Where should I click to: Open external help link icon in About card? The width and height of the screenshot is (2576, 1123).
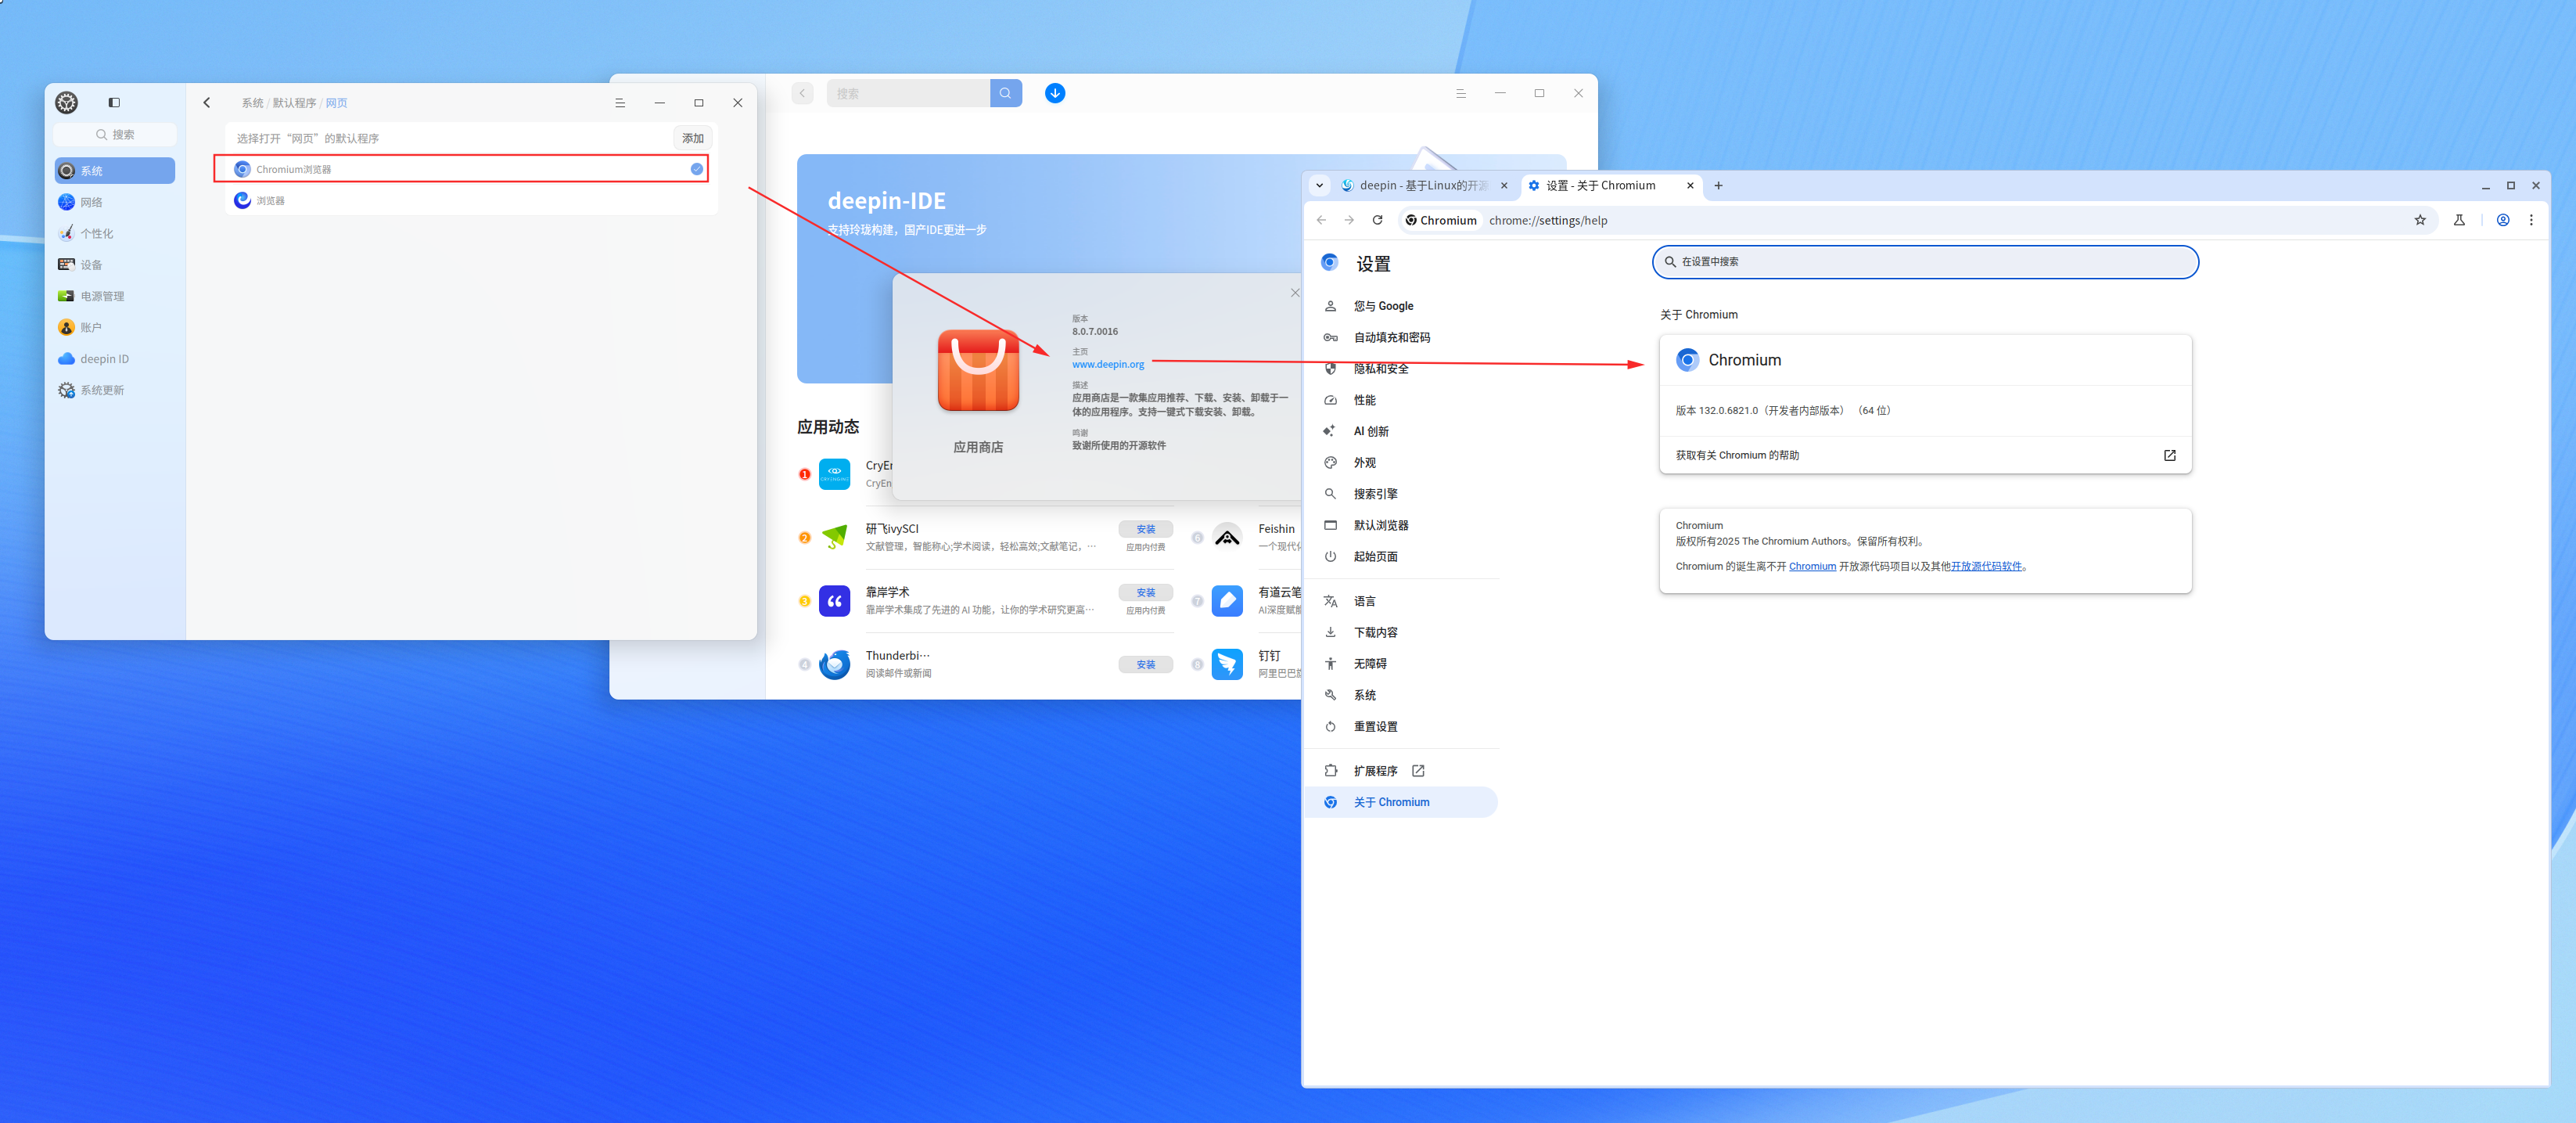pyautogui.click(x=2169, y=455)
